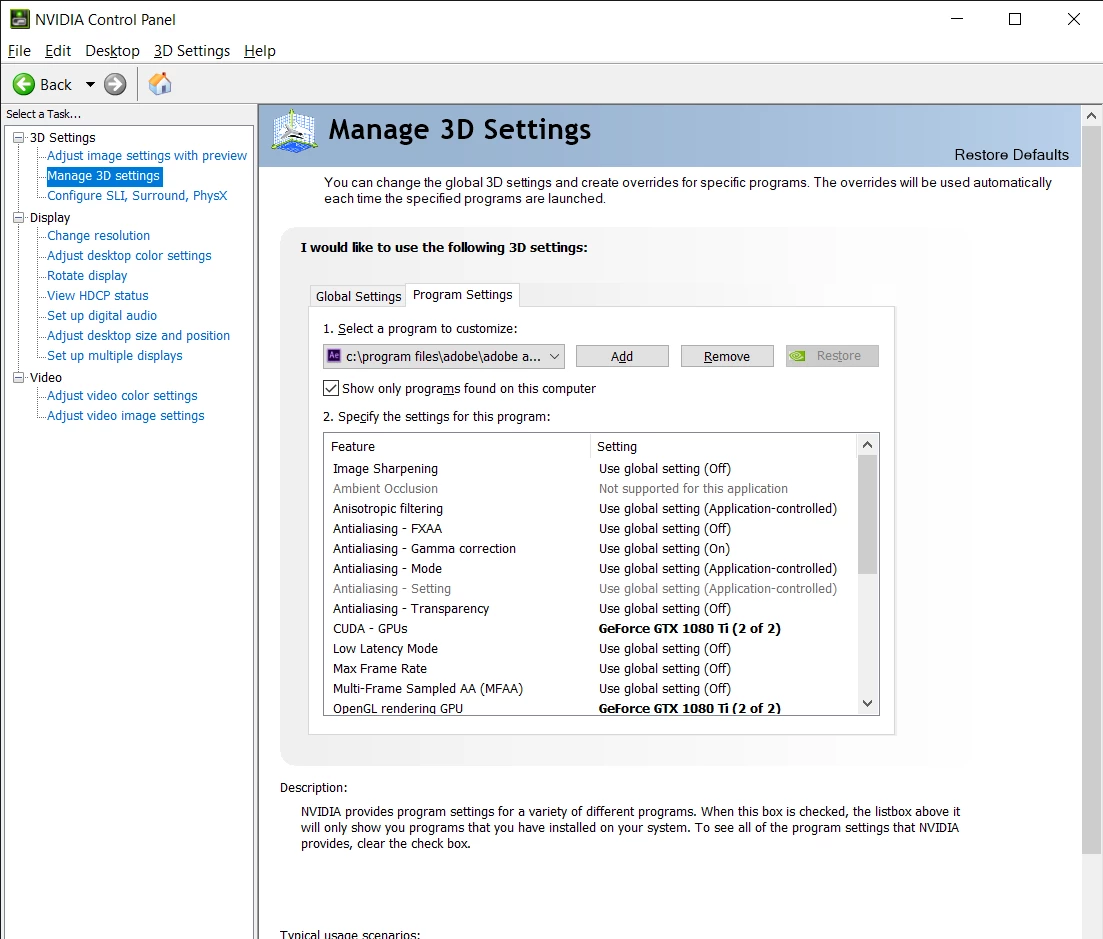Image resolution: width=1103 pixels, height=939 pixels.
Task: Select Manage 3D settings in task tree
Action: coord(104,176)
